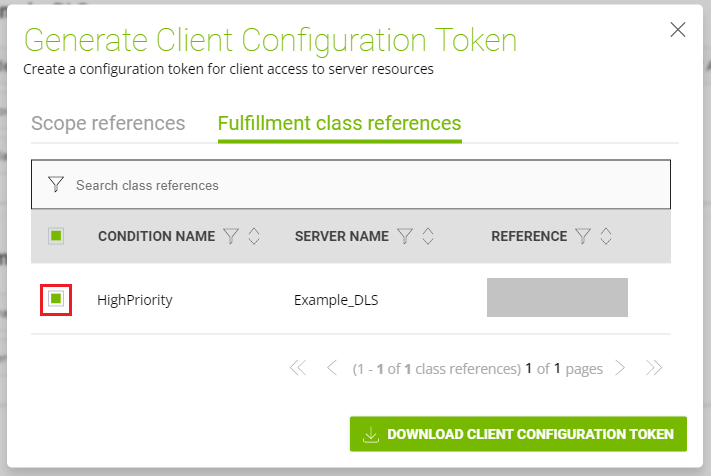Screen dimensions: 714x476
Task: Switch to the Scope references tab
Action: [x=108, y=123]
